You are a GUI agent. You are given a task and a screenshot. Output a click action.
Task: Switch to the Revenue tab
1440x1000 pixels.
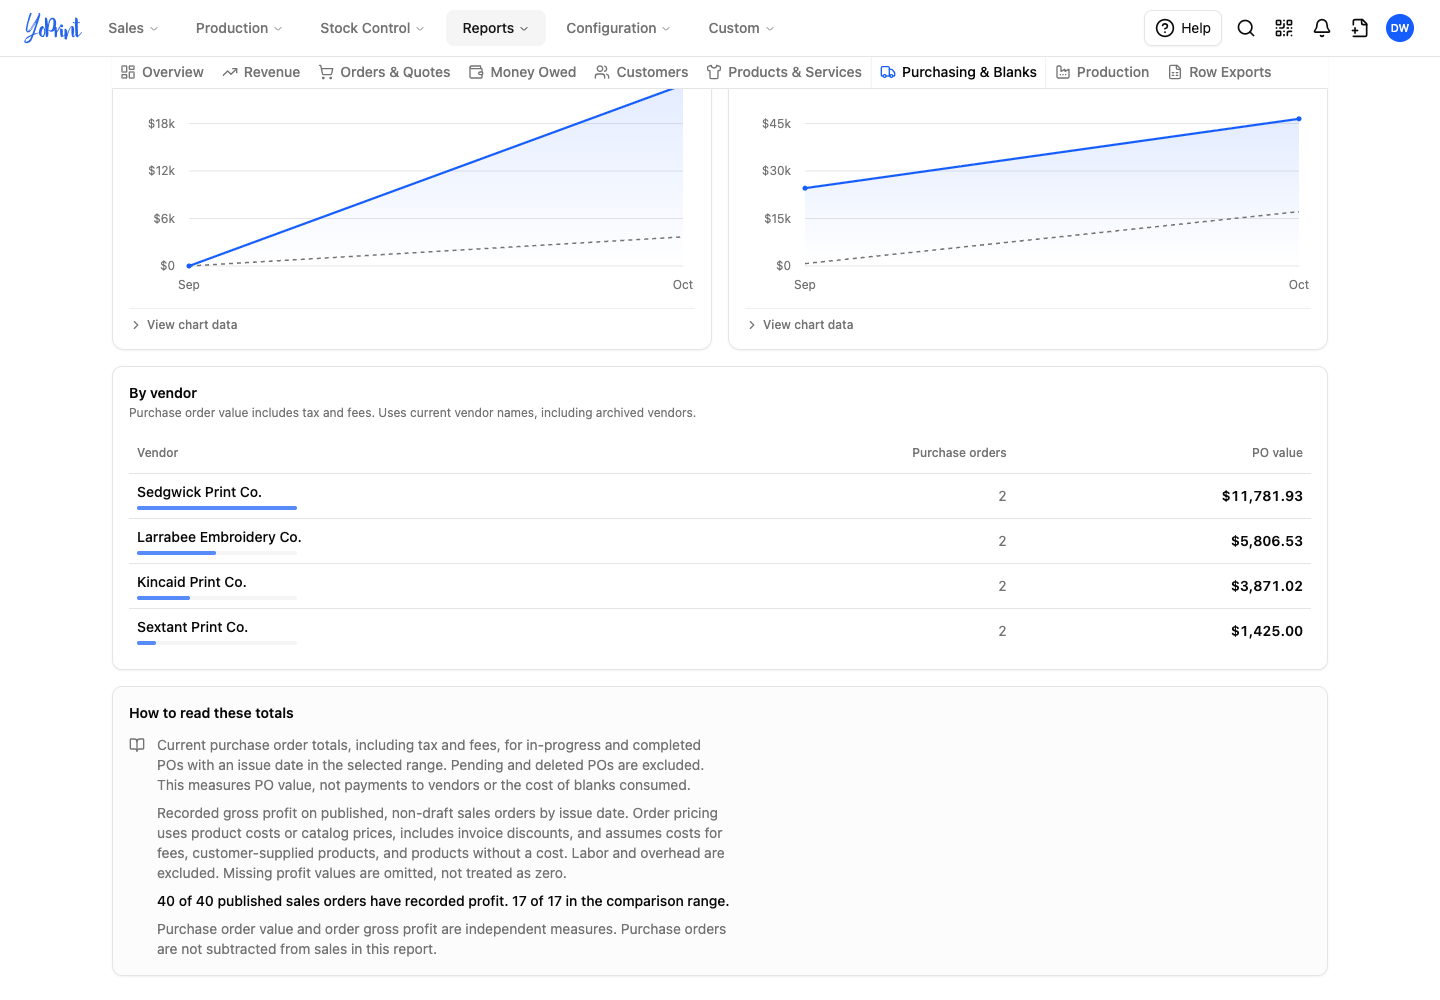(x=261, y=72)
